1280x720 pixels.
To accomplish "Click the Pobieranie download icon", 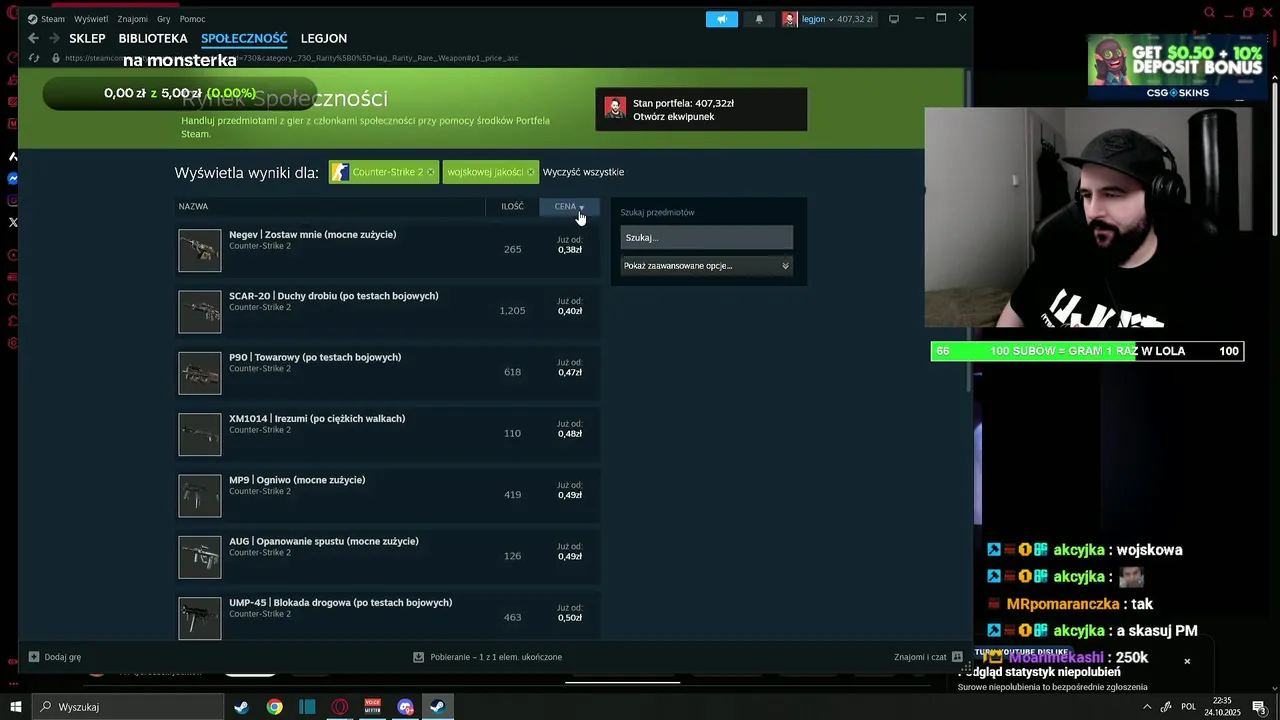I will pyautogui.click(x=419, y=657).
